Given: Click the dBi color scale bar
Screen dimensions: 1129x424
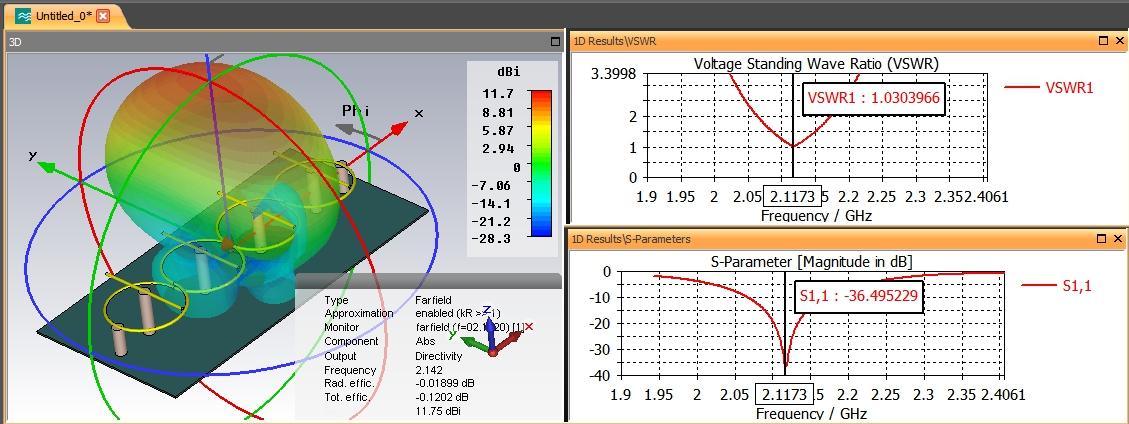Looking at the screenshot, I should pyautogui.click(x=541, y=163).
